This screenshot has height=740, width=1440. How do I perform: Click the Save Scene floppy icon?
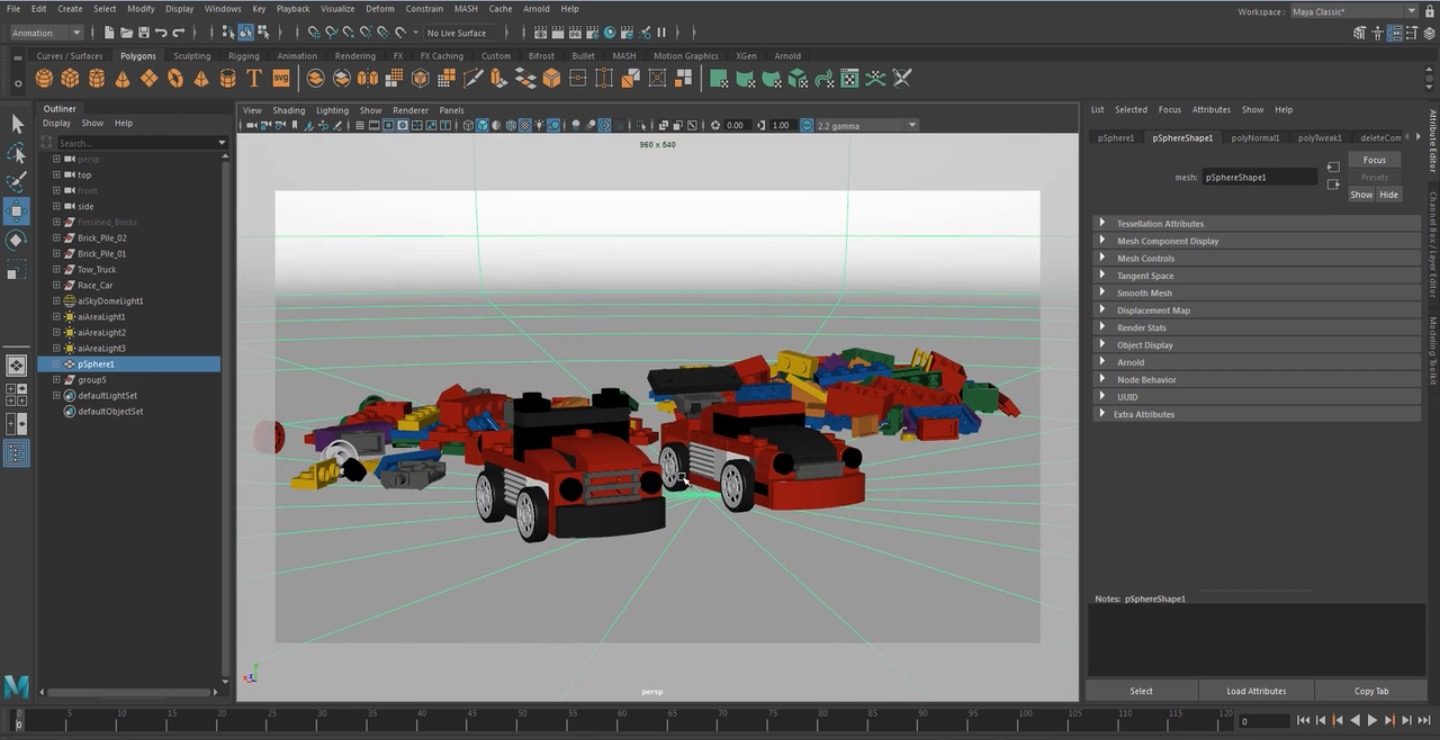[x=144, y=33]
